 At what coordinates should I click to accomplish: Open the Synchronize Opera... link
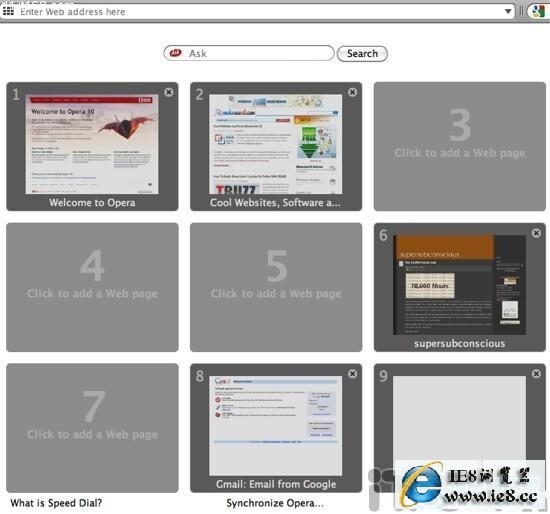pos(275,503)
